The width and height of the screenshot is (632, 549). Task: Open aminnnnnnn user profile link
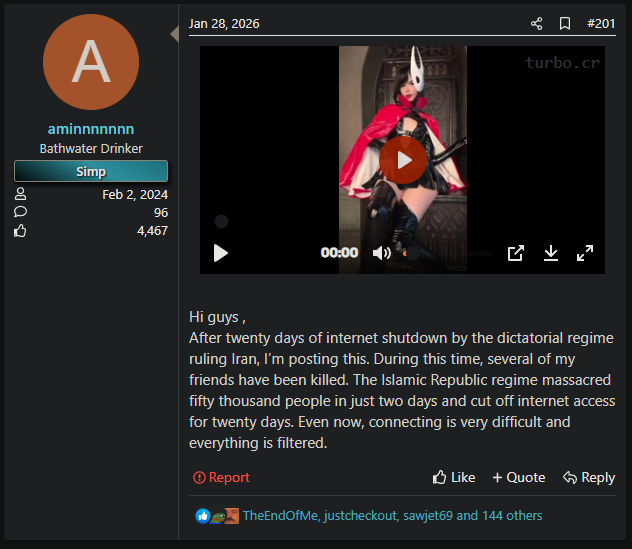pyautogui.click(x=91, y=129)
